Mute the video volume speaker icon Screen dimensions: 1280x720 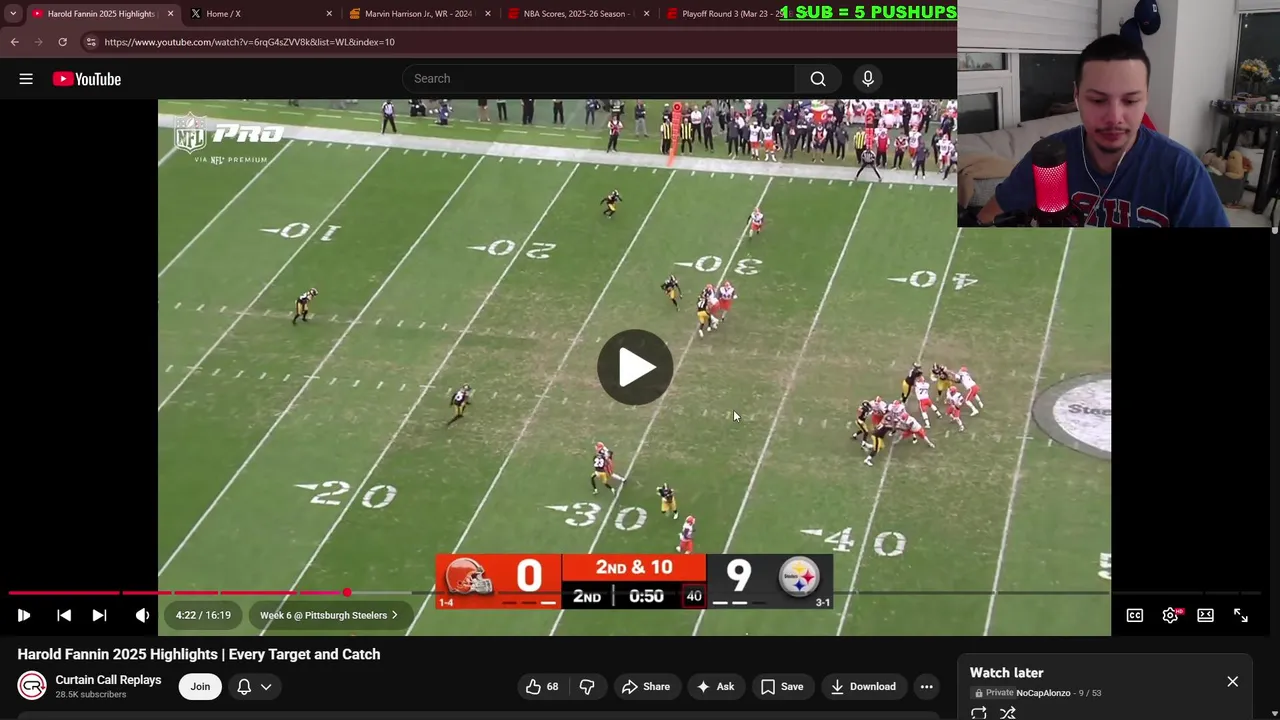coord(142,615)
